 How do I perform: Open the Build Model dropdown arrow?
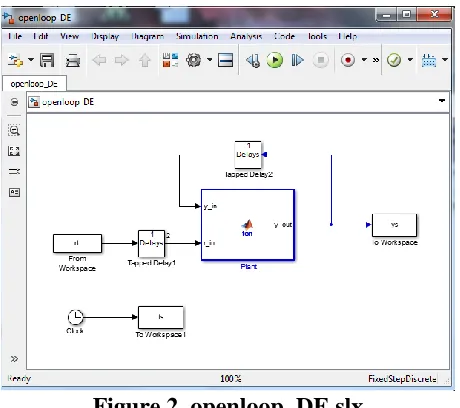pyautogui.click(x=445, y=60)
